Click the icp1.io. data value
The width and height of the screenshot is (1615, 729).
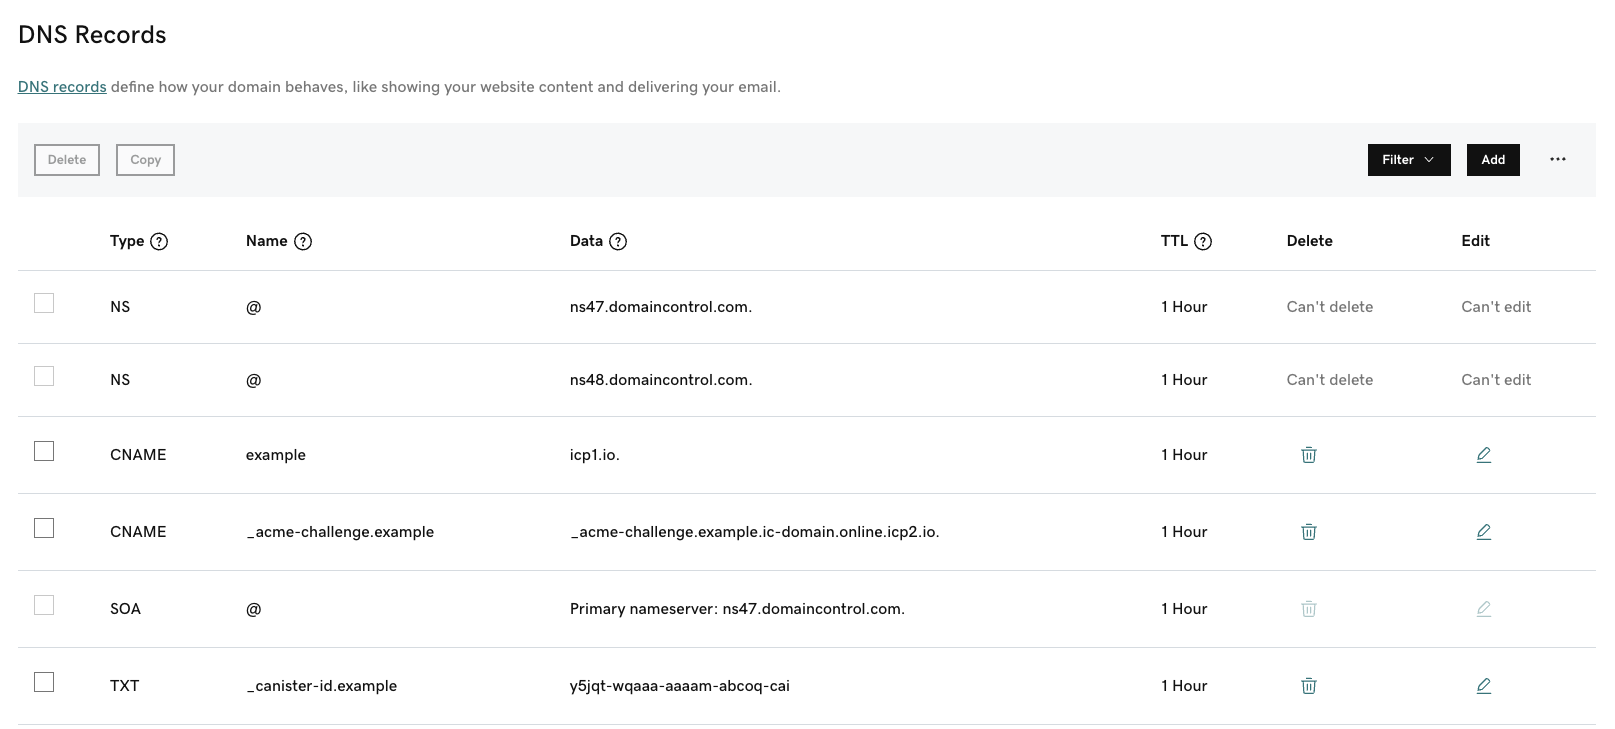[x=595, y=455]
